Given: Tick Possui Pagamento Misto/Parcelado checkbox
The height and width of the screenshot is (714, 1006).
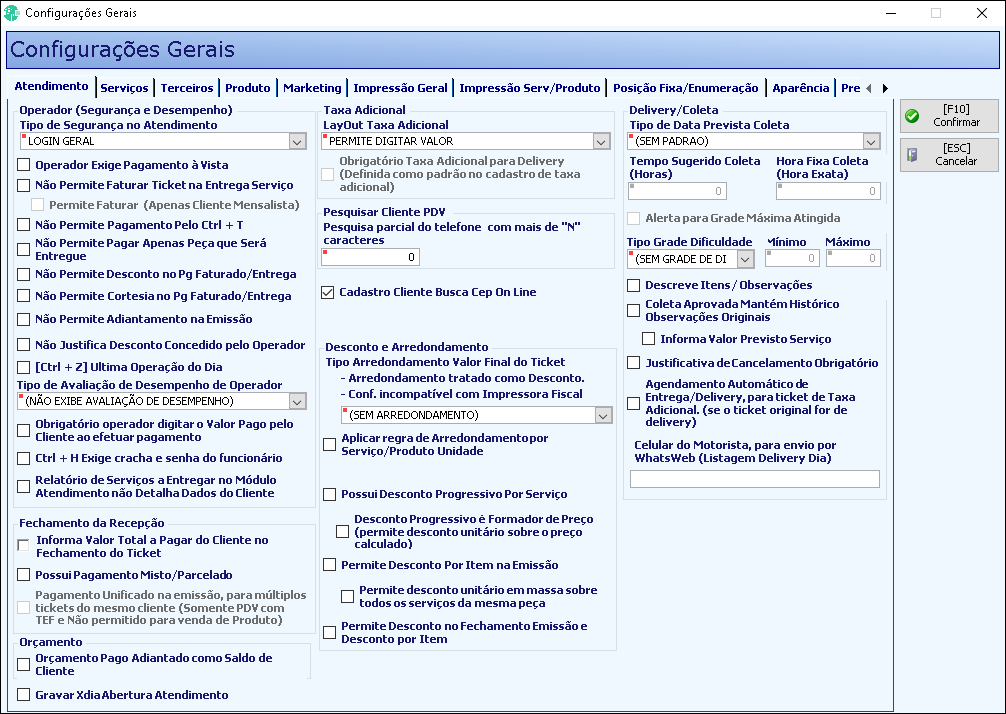Looking at the screenshot, I should pos(24,575).
